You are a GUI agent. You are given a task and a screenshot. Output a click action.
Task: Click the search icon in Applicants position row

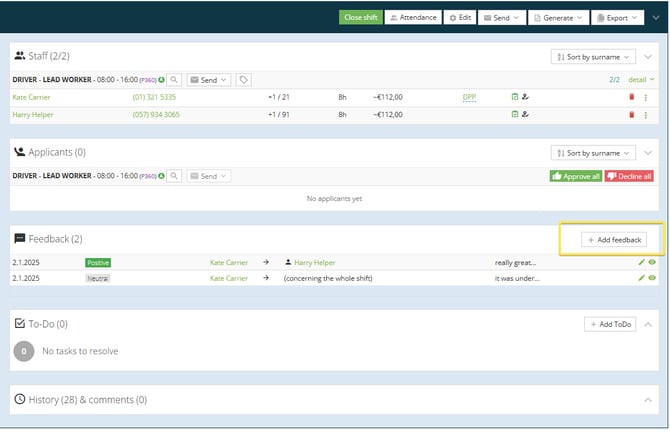tap(174, 176)
